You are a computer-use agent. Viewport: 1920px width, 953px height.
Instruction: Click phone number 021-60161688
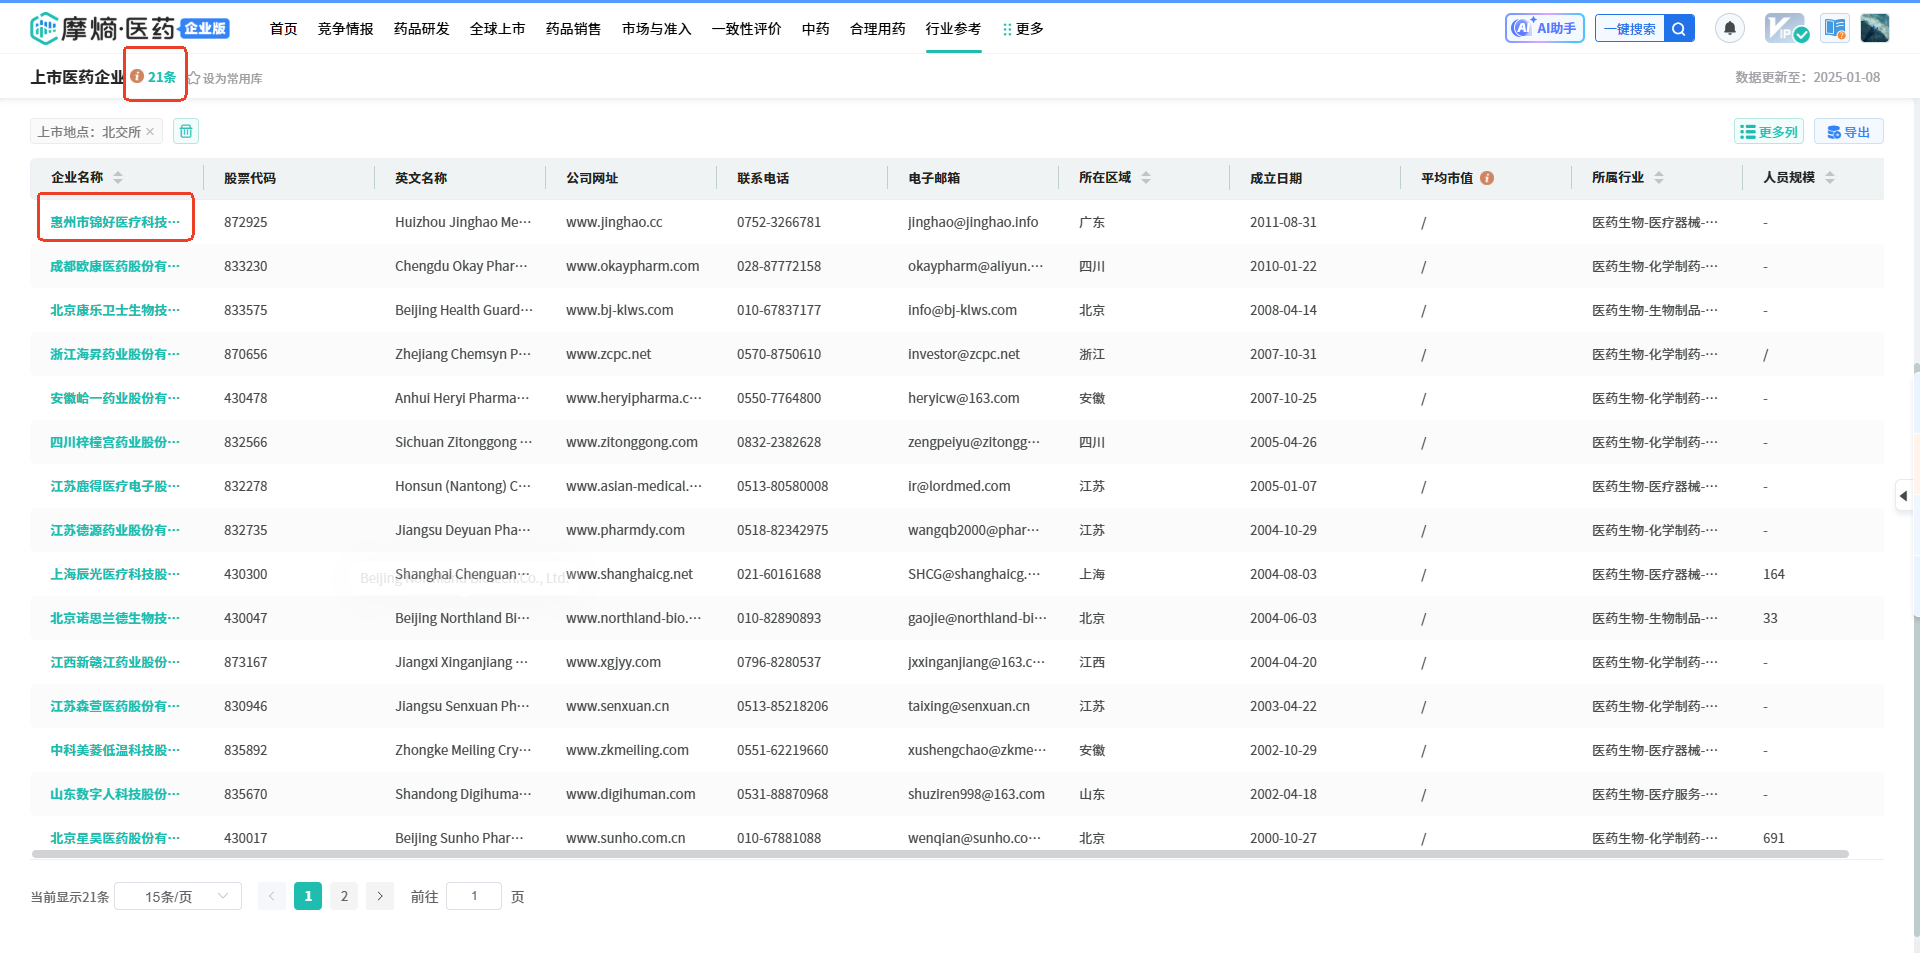(x=779, y=574)
